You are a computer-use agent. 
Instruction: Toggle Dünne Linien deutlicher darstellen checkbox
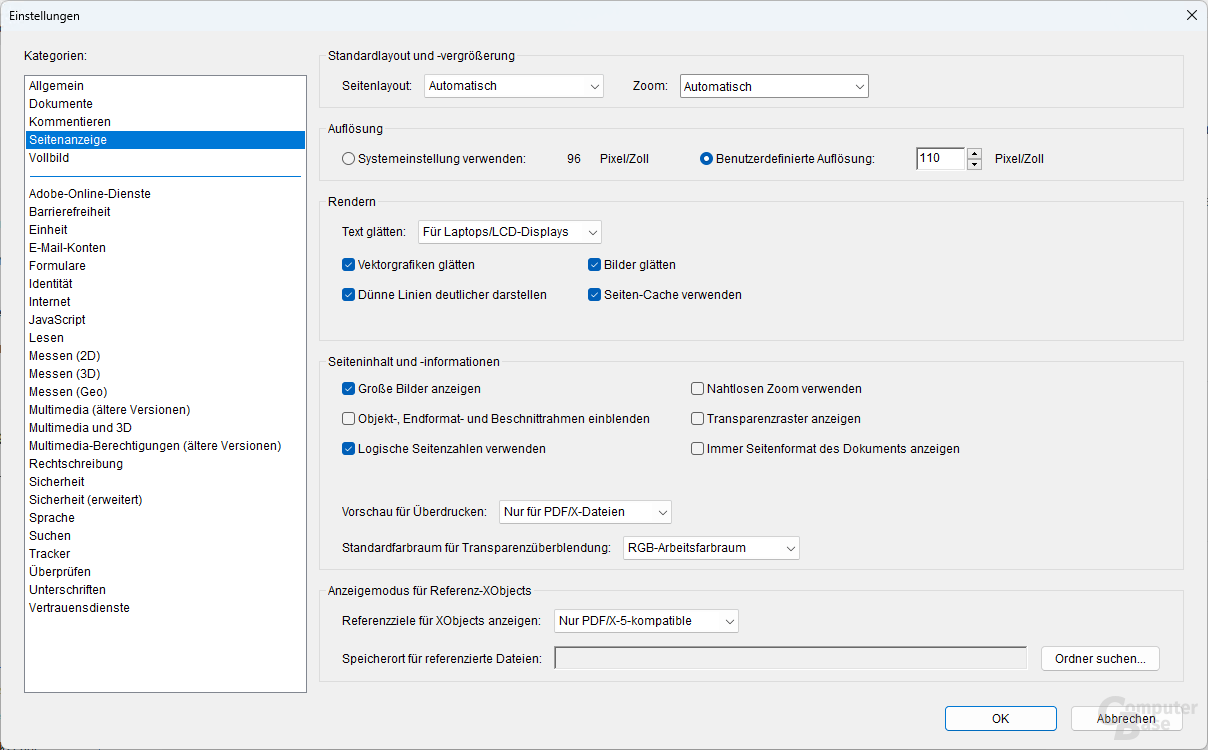coord(349,295)
